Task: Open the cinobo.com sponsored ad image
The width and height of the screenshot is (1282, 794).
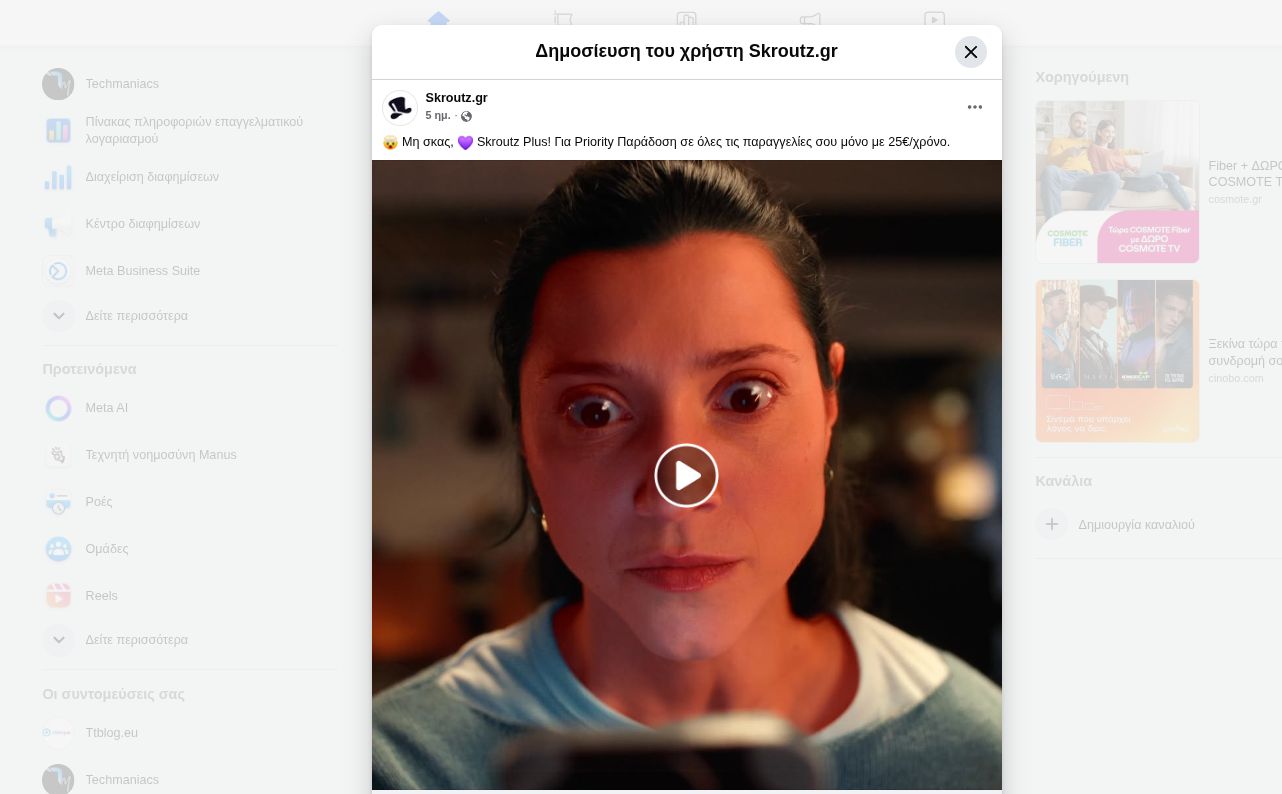Action: coord(1117,361)
